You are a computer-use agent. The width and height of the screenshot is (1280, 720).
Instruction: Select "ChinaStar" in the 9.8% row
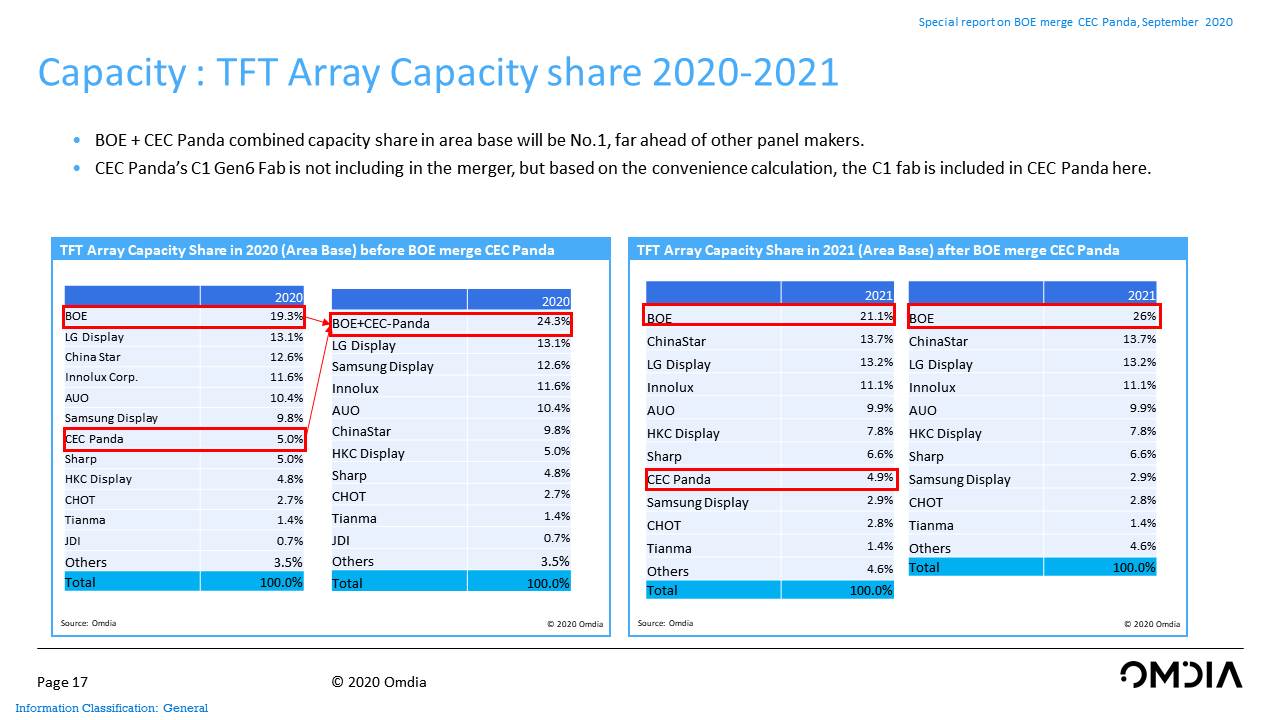361,432
